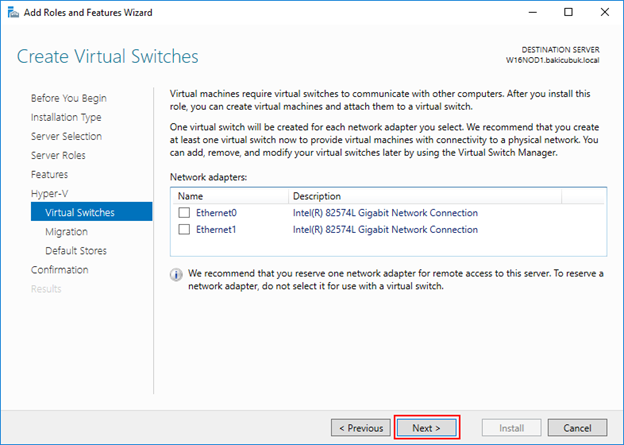Open the Hyper-V section in the sidebar
This screenshot has height=445, width=624.
50,194
